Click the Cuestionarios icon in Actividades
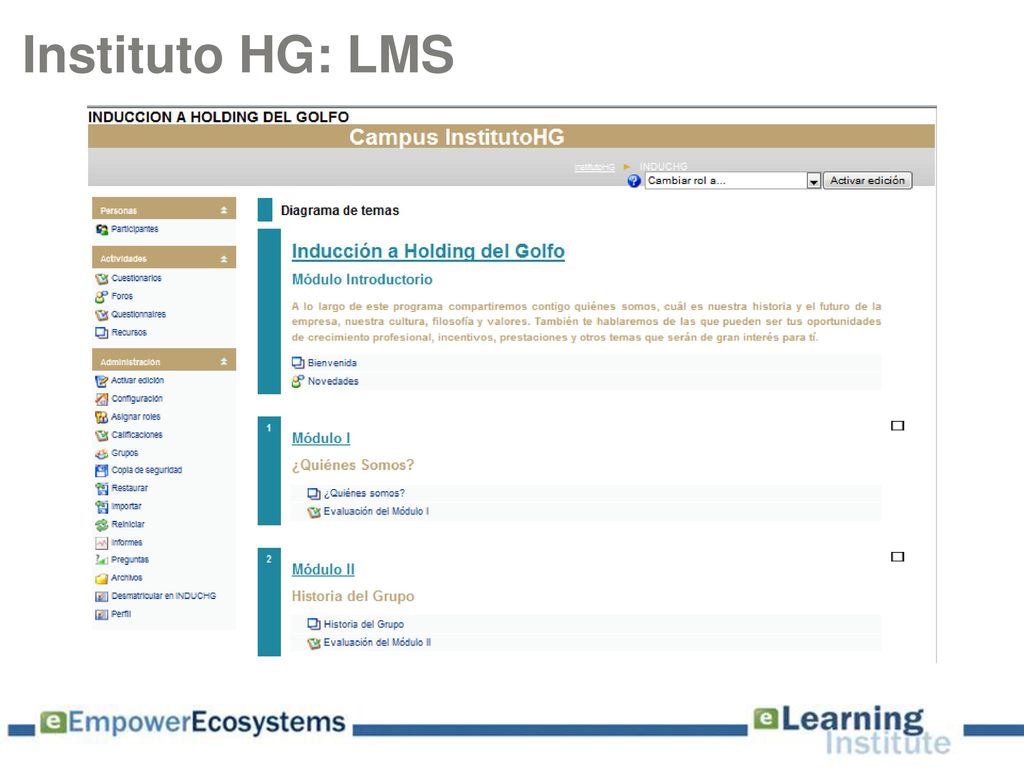The width and height of the screenshot is (1024, 768). [101, 279]
